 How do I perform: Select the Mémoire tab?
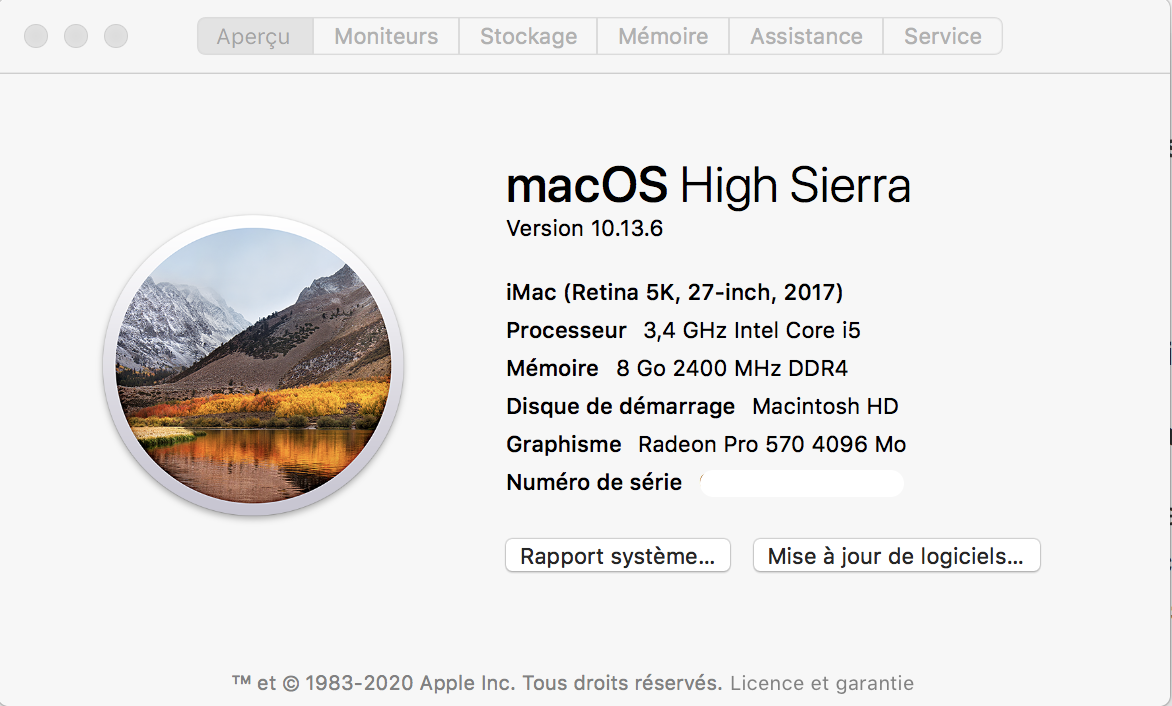pyautogui.click(x=663, y=36)
